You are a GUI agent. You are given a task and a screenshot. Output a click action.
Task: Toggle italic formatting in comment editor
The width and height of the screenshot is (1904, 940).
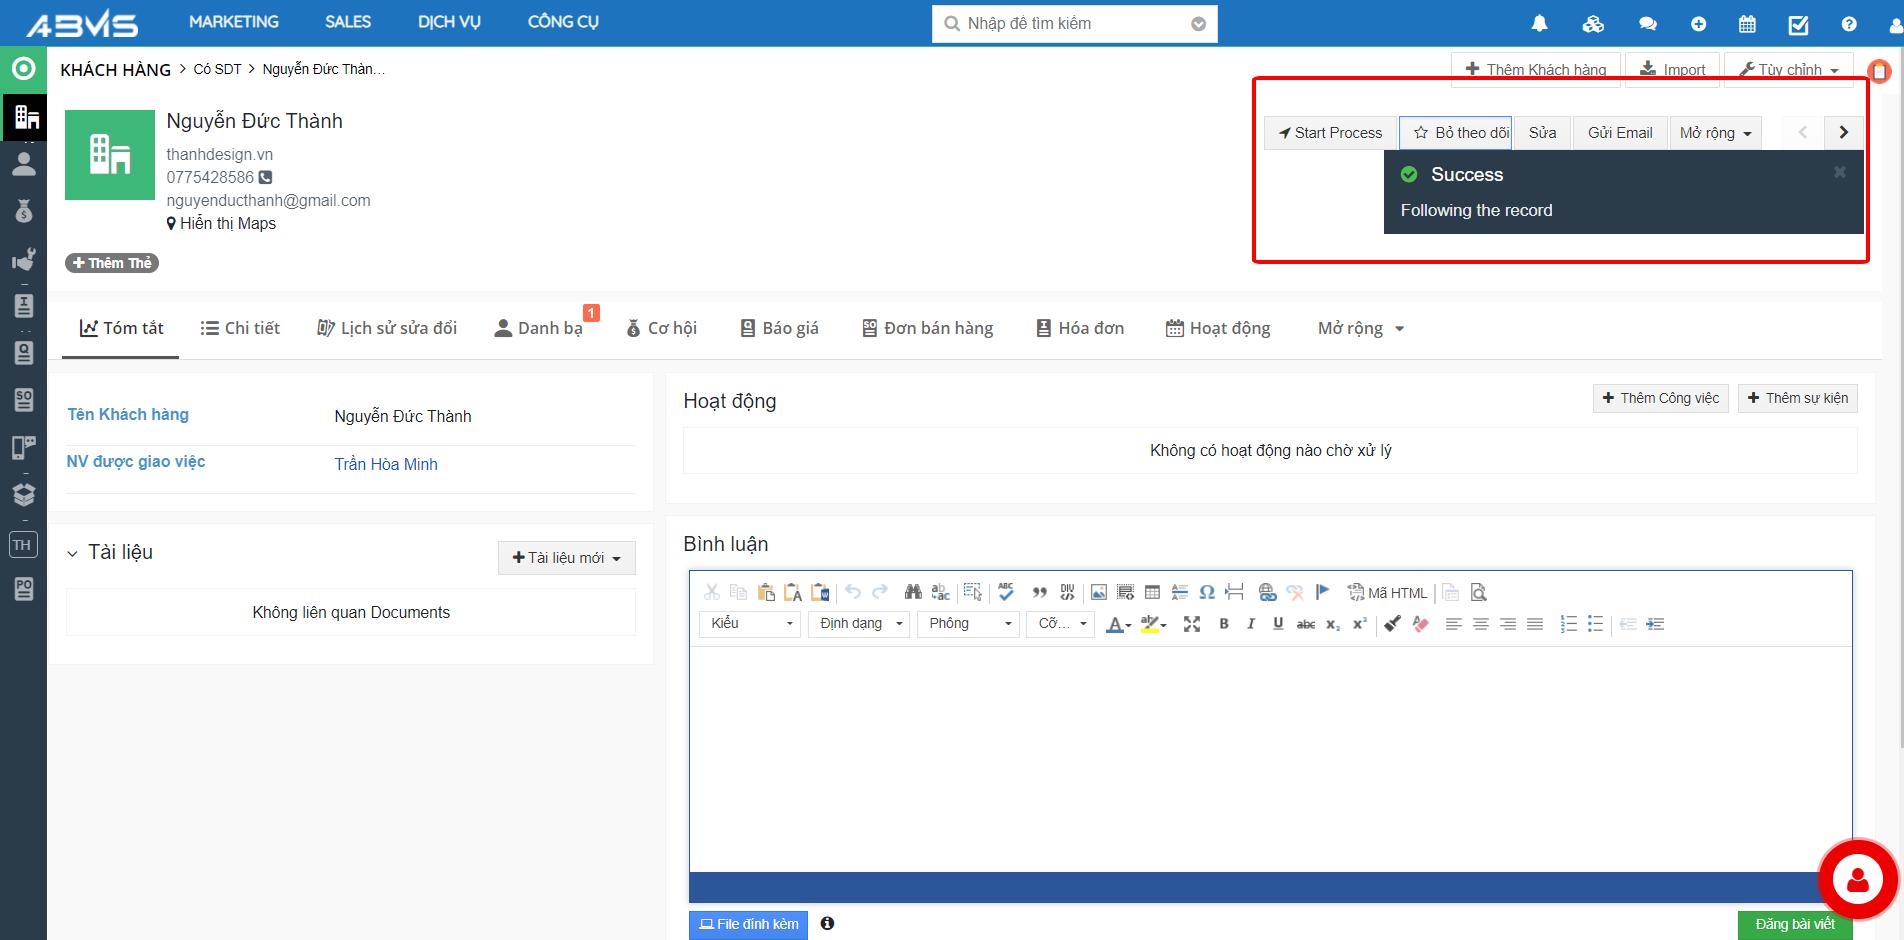pyautogui.click(x=1250, y=624)
